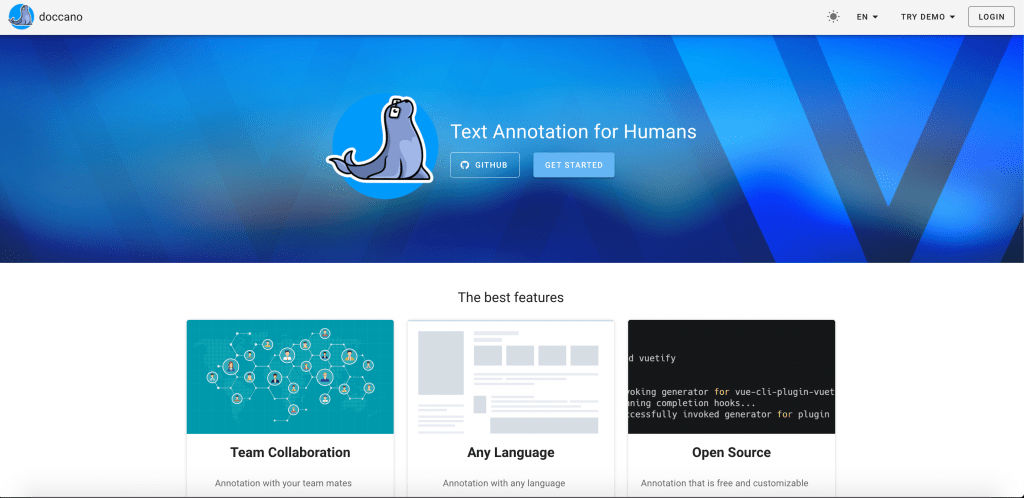Click the large seal mascot image

384,145
